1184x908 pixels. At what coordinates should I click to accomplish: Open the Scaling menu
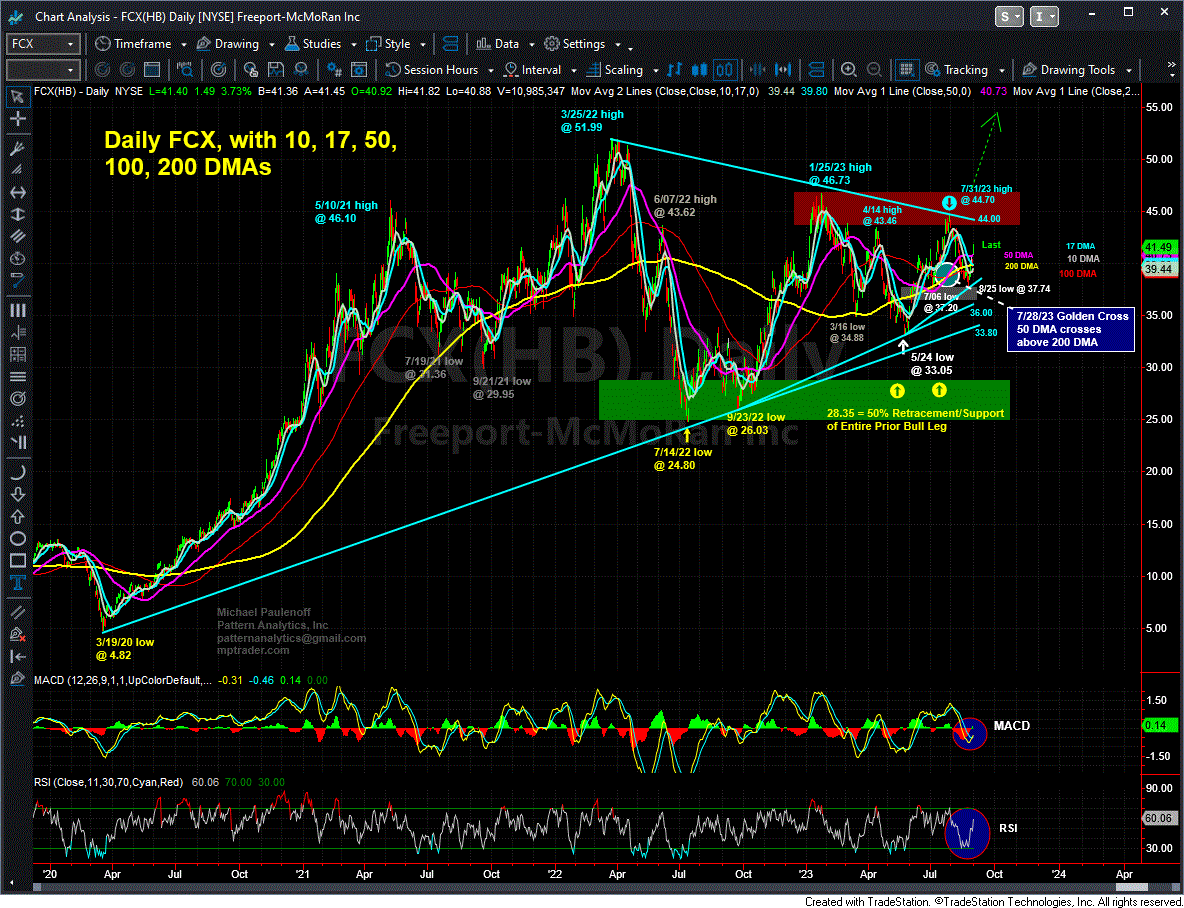[x=622, y=70]
